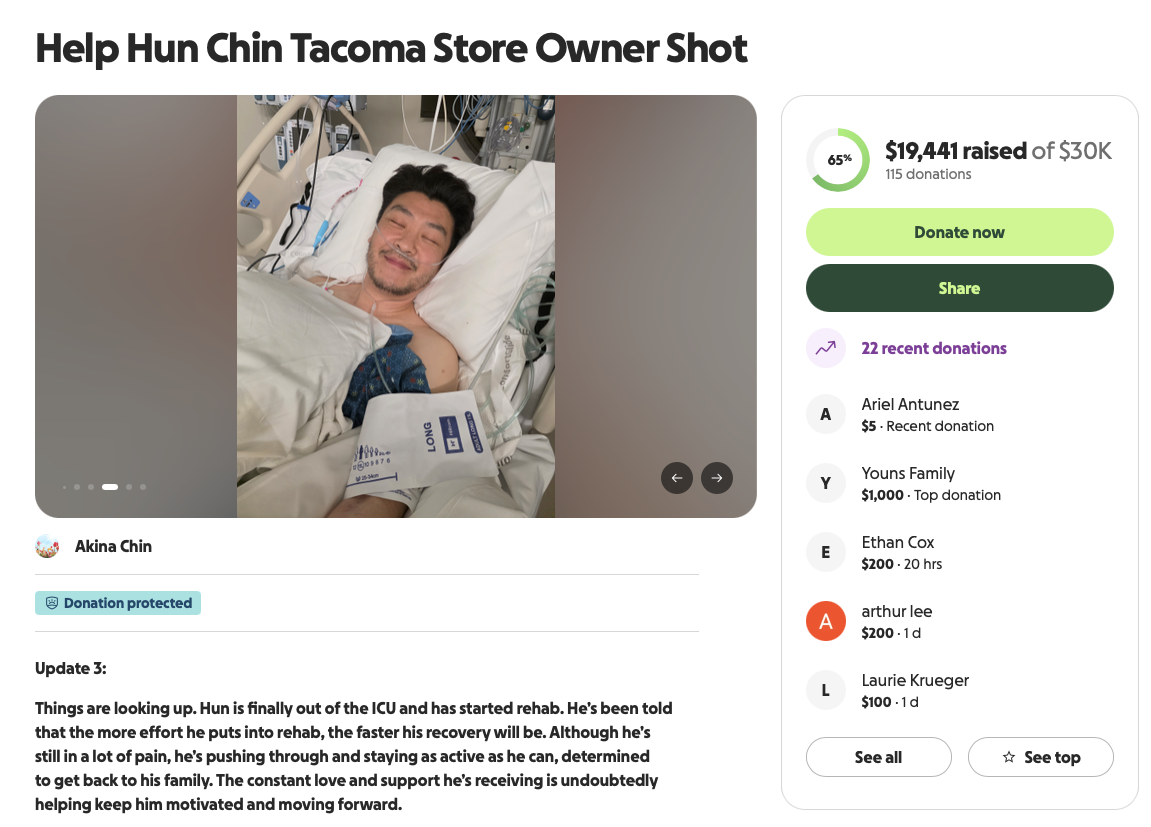
Task: Open the 22 recent donations link
Action: coord(934,348)
